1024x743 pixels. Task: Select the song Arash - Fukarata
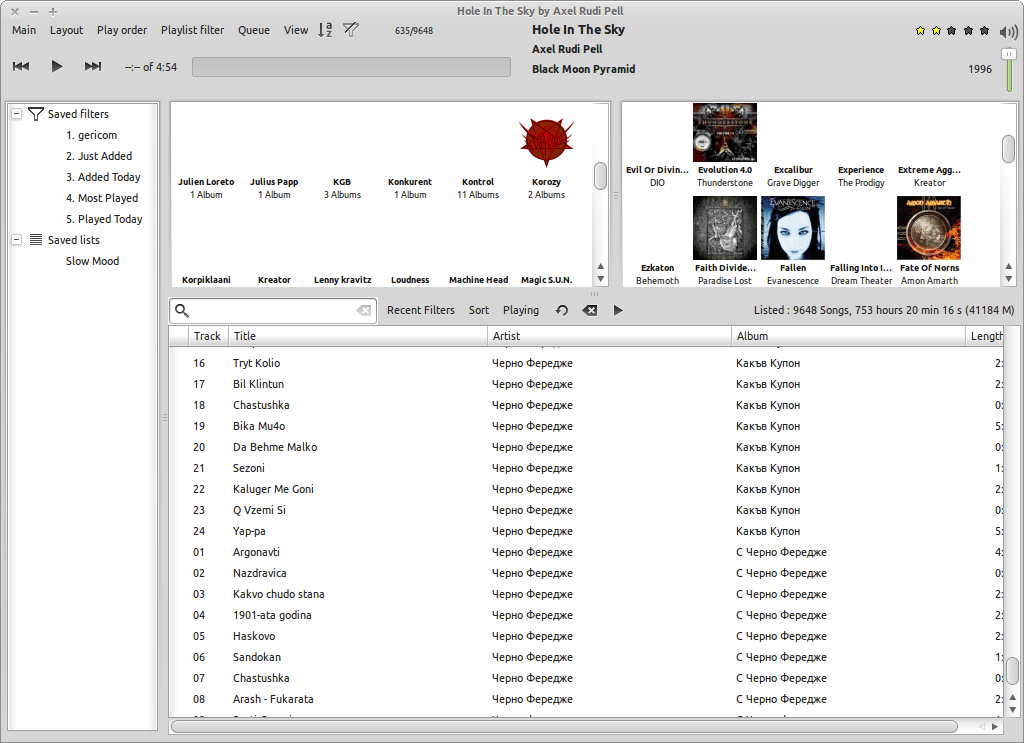[x=586, y=699]
